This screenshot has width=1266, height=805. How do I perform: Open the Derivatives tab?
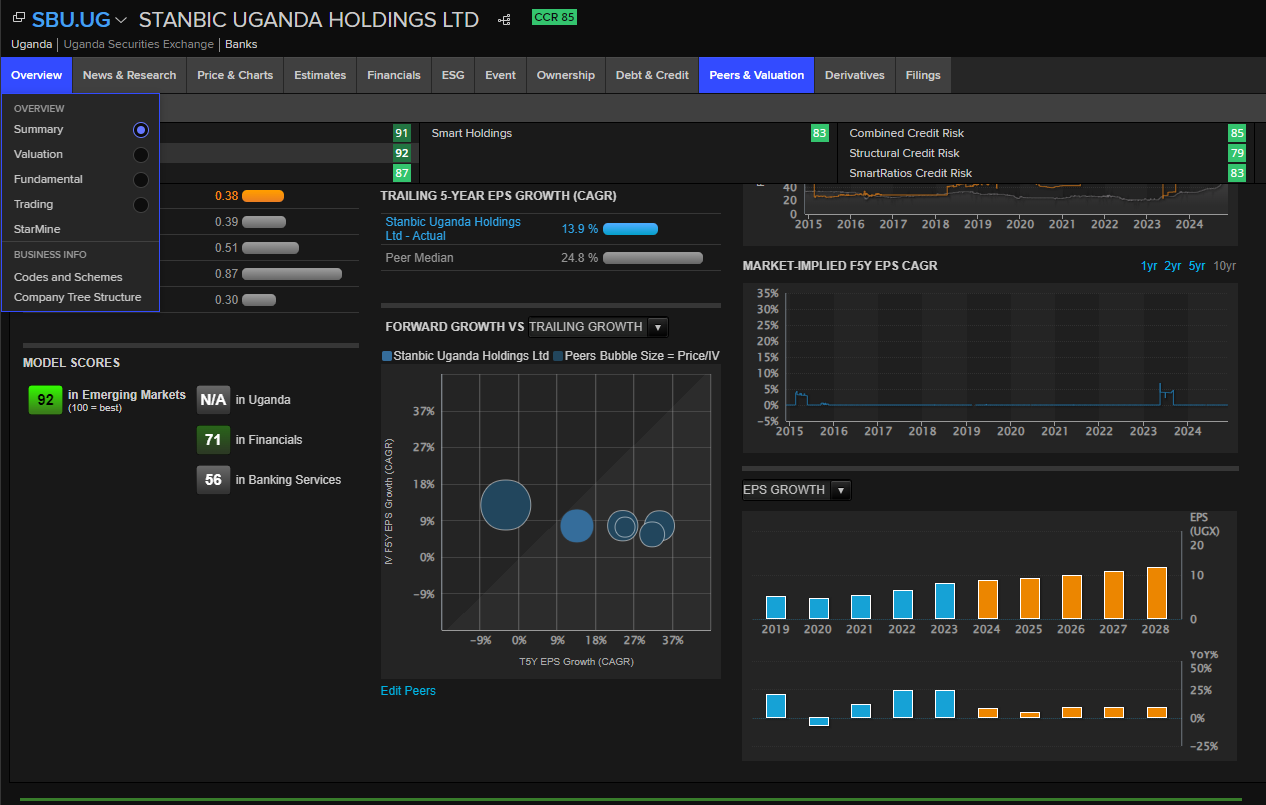pyautogui.click(x=855, y=75)
